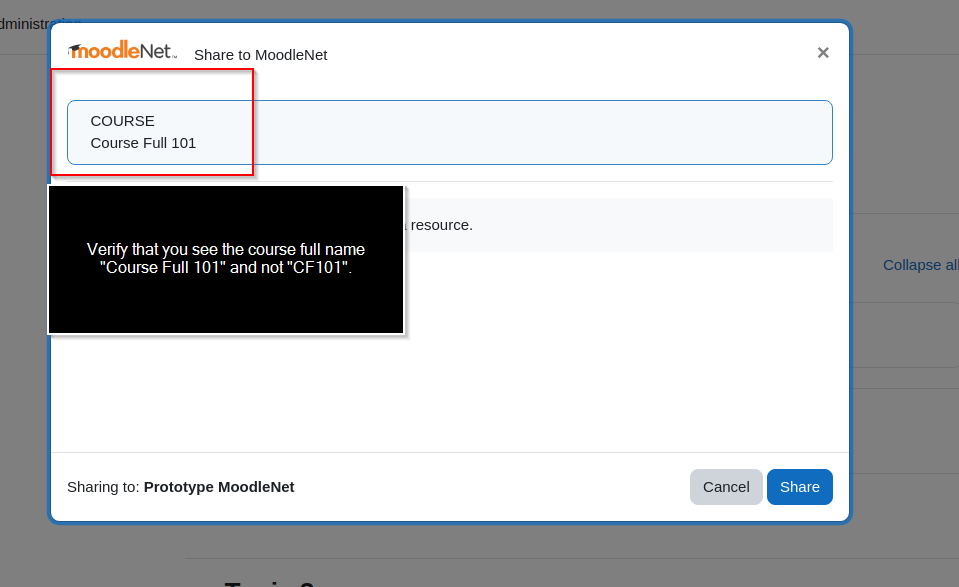This screenshot has height=587, width=959.
Task: Click the Share button
Action: point(799,487)
